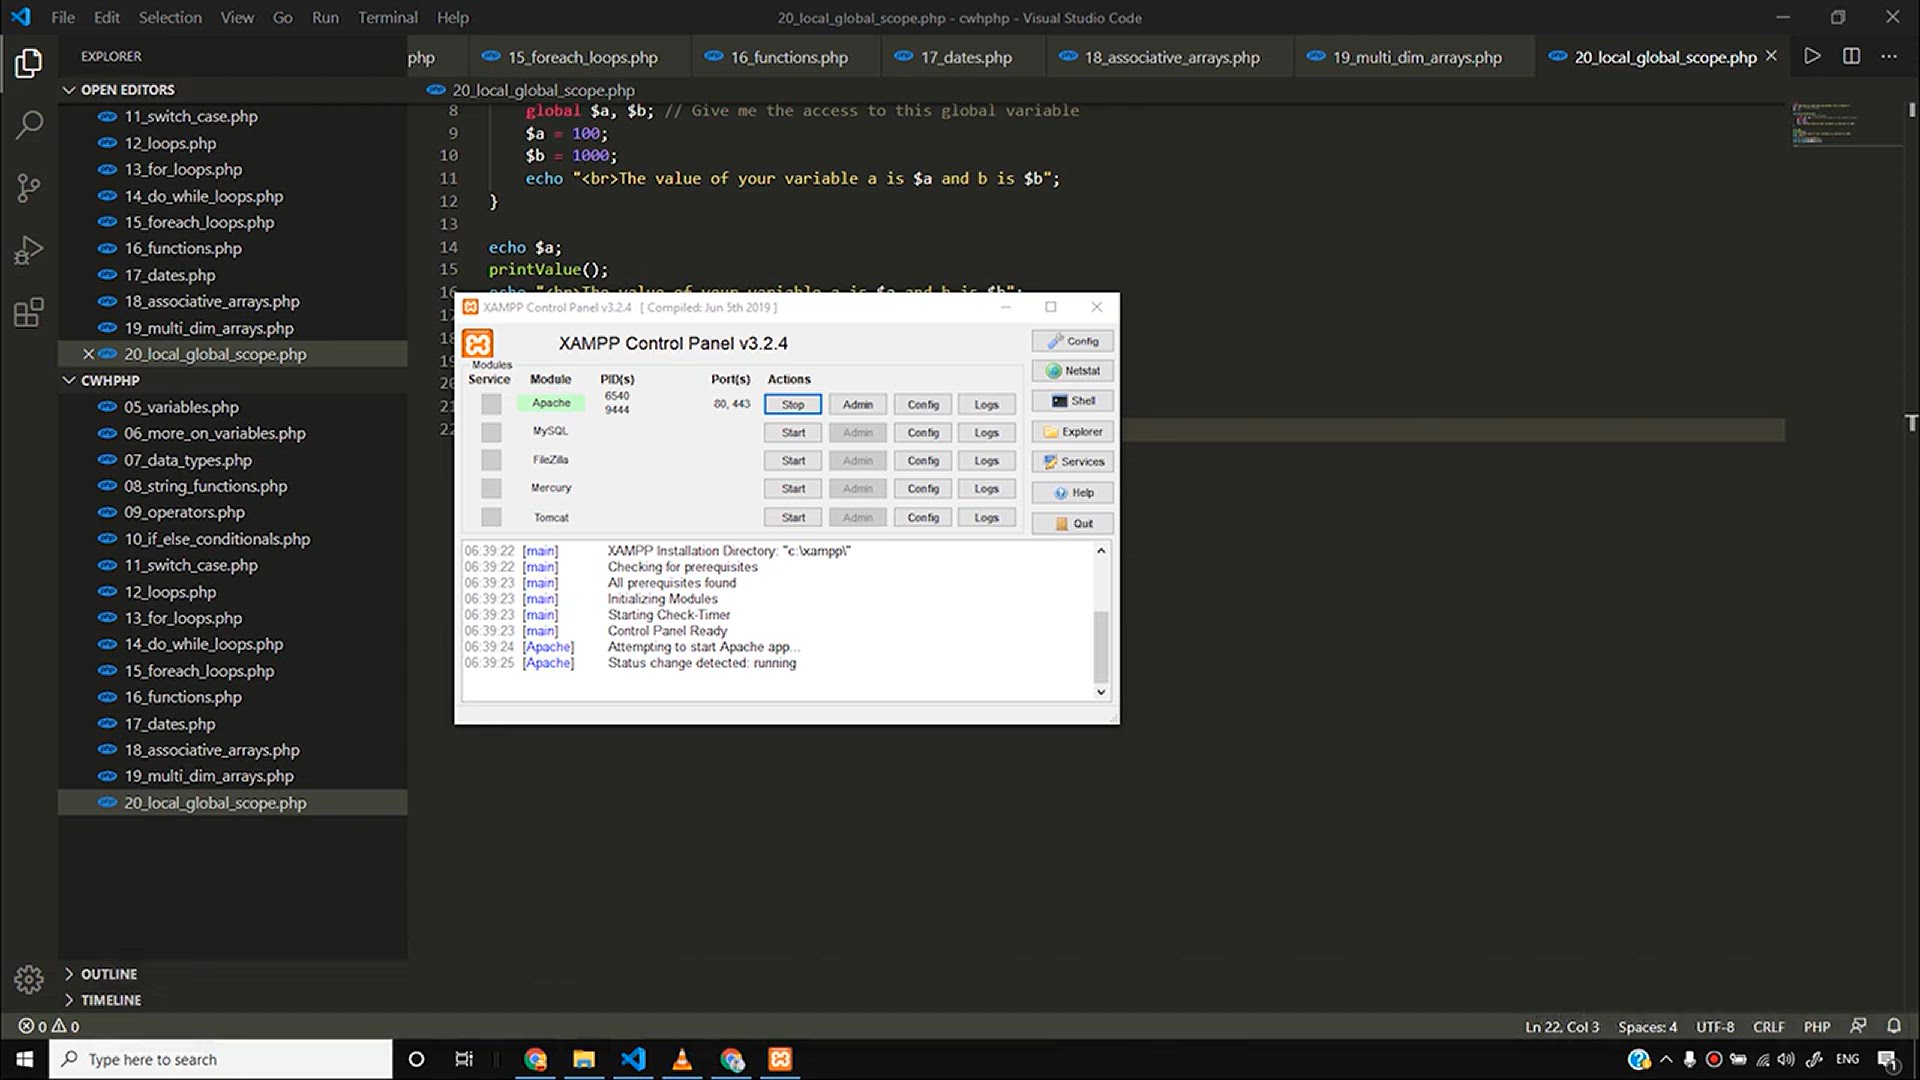Open the Run and Debug view
Viewport: 1920px width, 1080px height.
[x=29, y=250]
